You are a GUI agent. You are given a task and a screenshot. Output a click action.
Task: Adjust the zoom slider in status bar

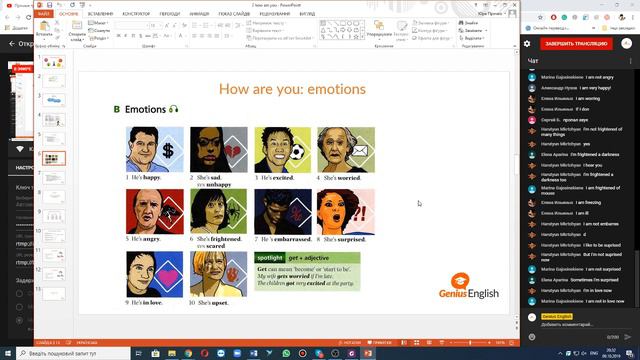(x=470, y=343)
